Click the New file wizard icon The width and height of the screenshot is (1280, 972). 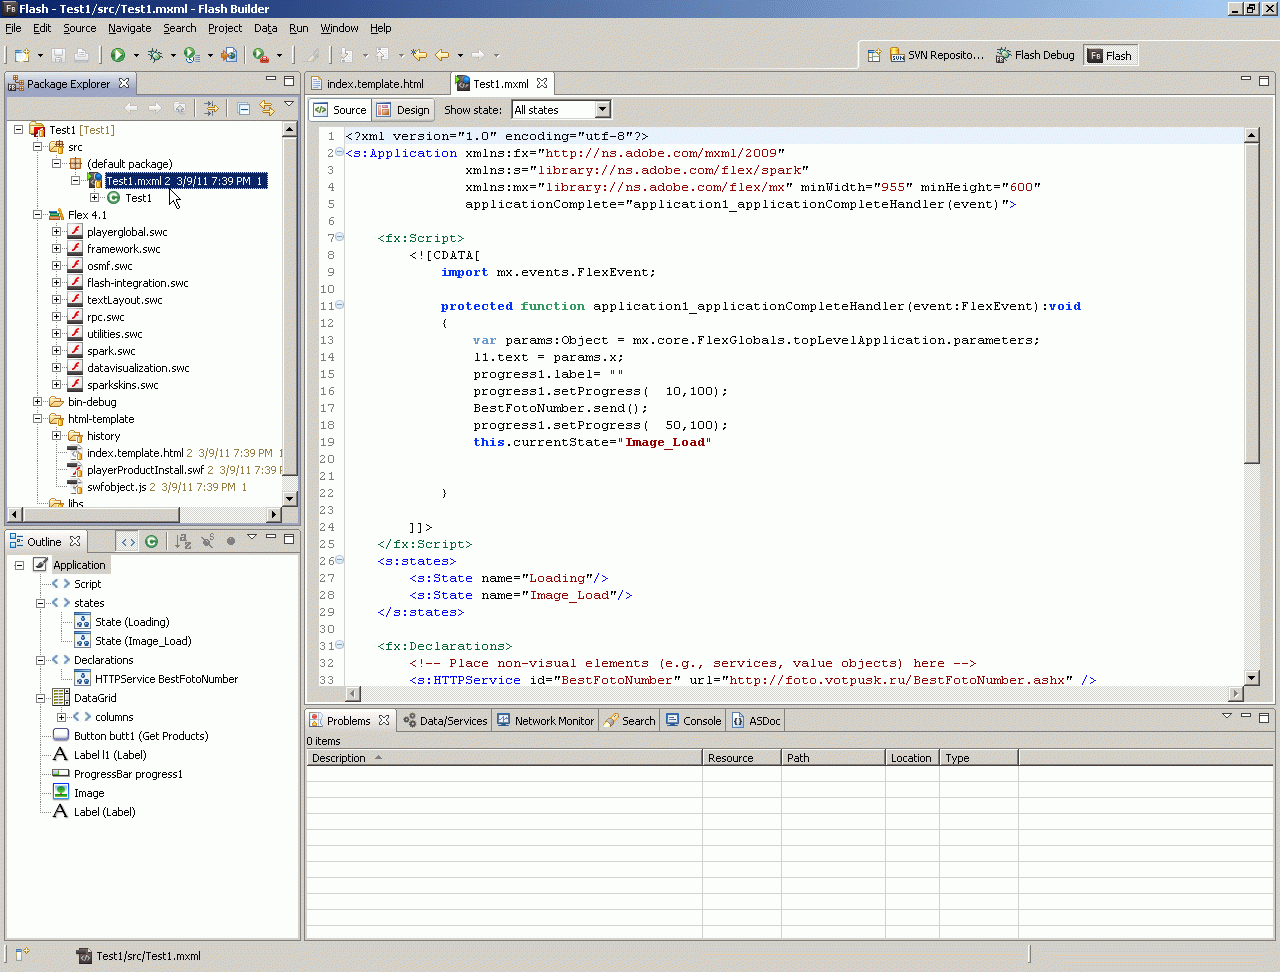coord(22,56)
